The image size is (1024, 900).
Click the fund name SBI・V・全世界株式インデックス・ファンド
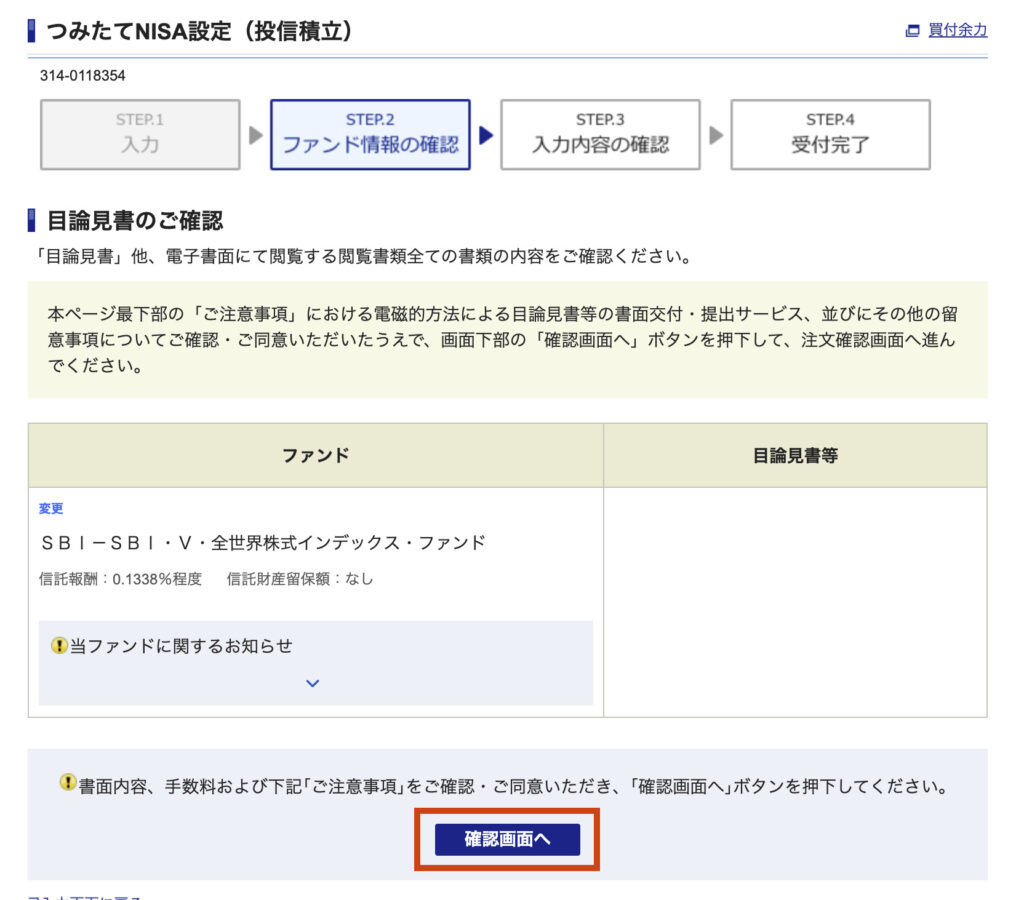point(263,543)
